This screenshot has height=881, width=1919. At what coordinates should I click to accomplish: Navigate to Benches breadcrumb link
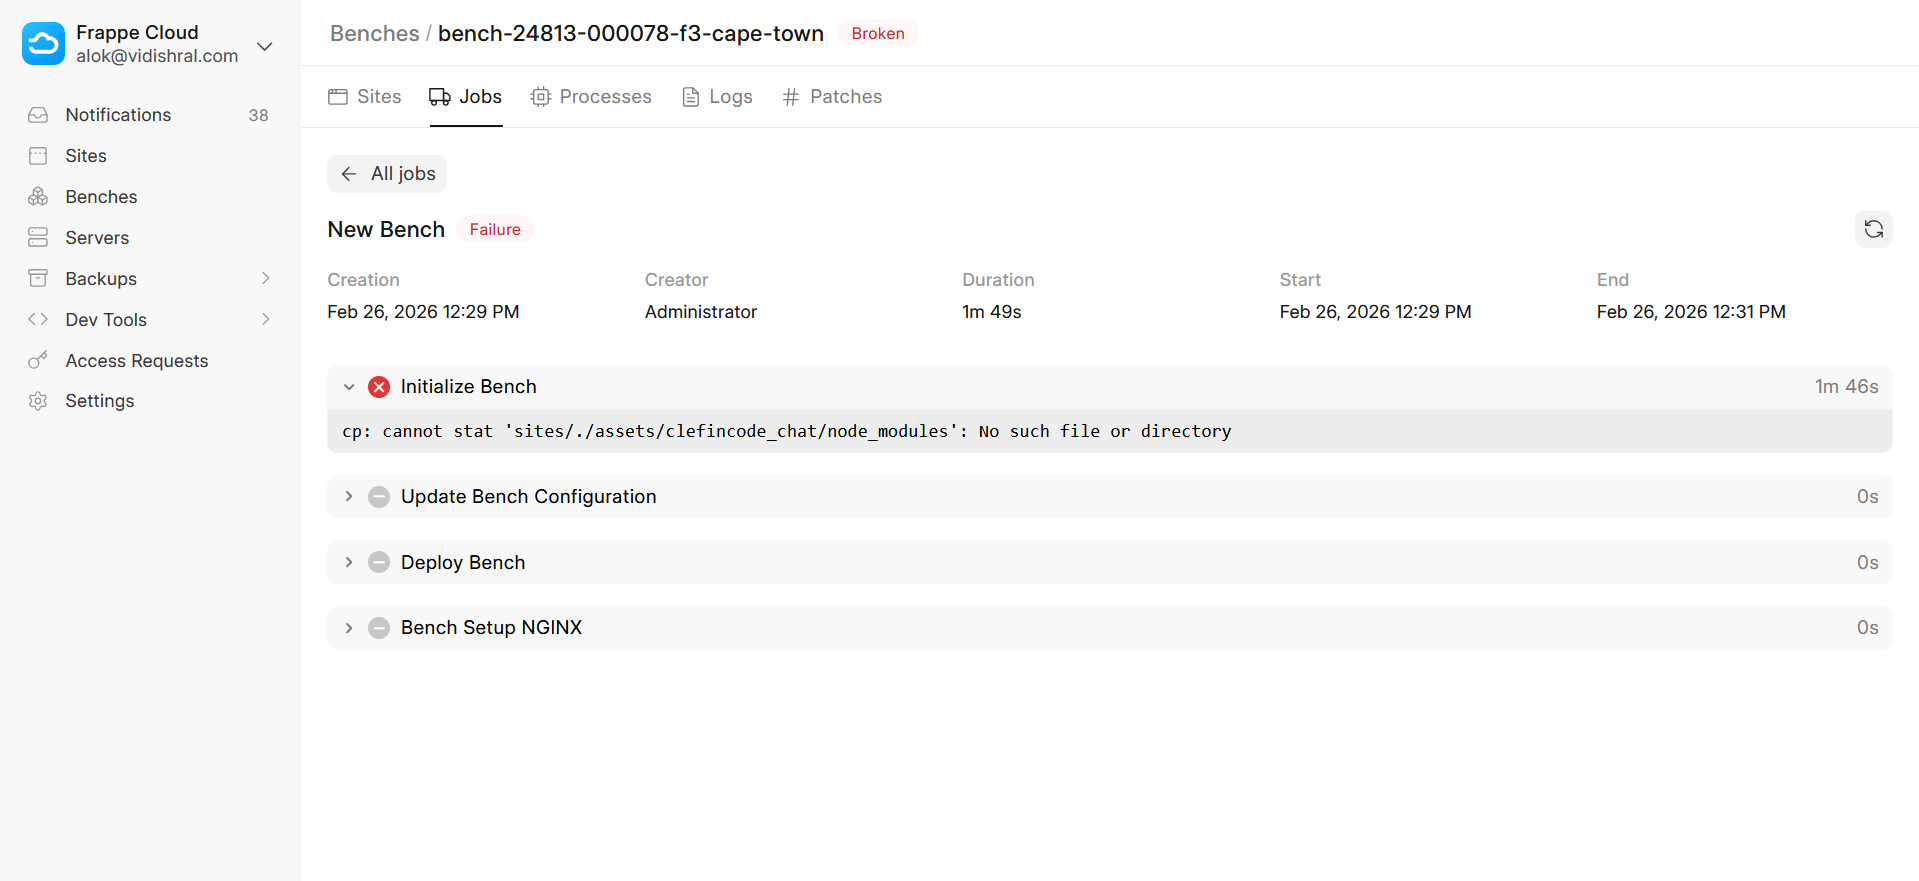click(x=374, y=34)
